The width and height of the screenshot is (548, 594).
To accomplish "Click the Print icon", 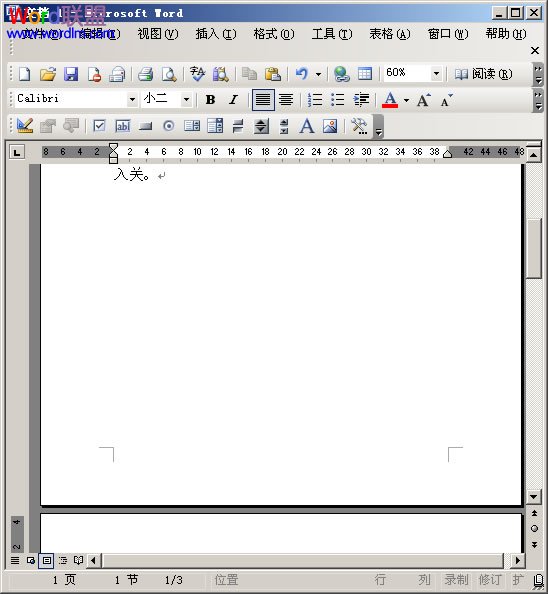I will pos(145,74).
